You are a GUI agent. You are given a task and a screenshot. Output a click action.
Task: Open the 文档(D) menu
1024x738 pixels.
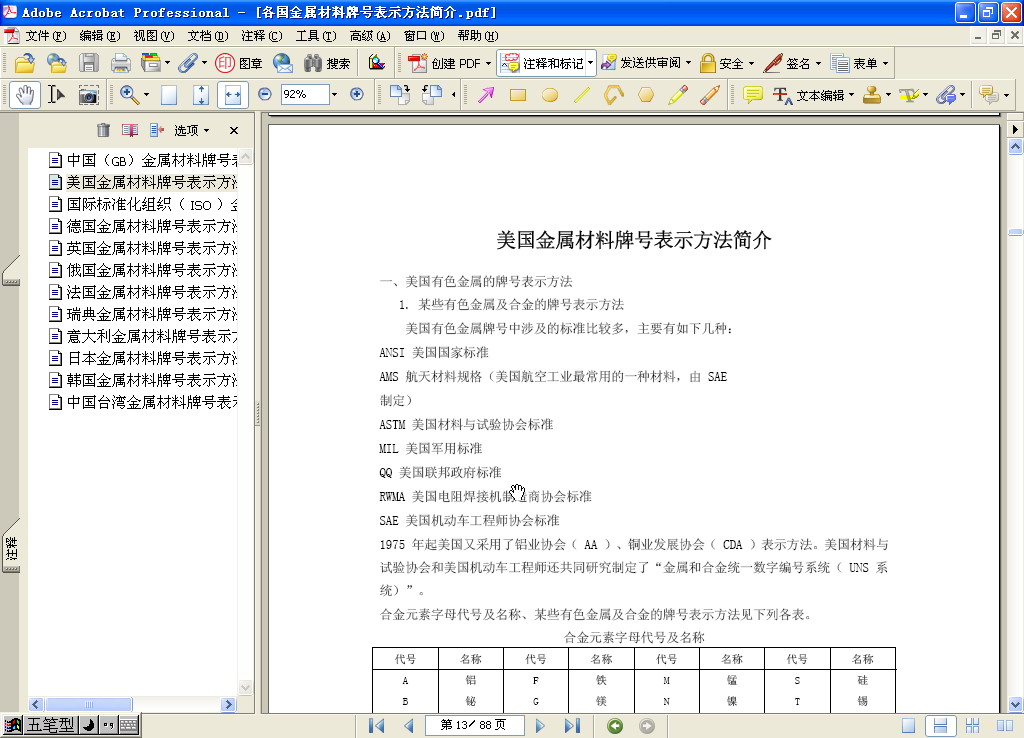tap(208, 36)
